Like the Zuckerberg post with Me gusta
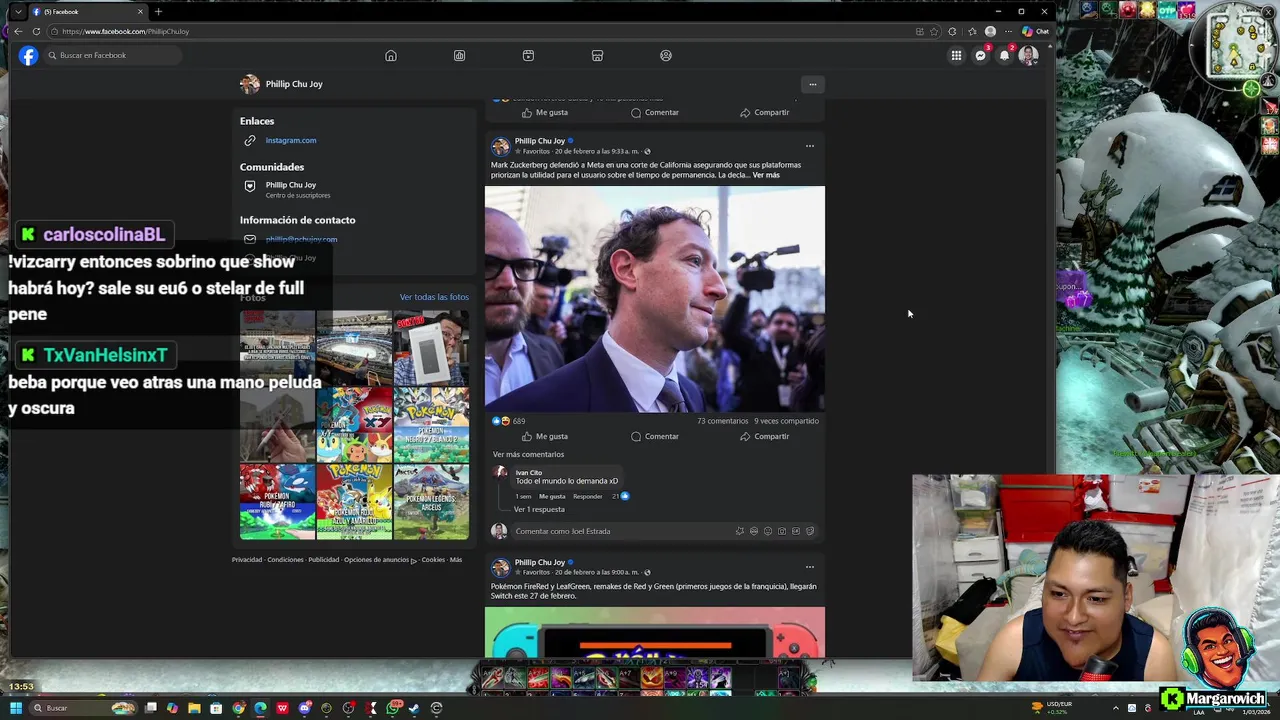The width and height of the screenshot is (1280, 720). click(544, 436)
